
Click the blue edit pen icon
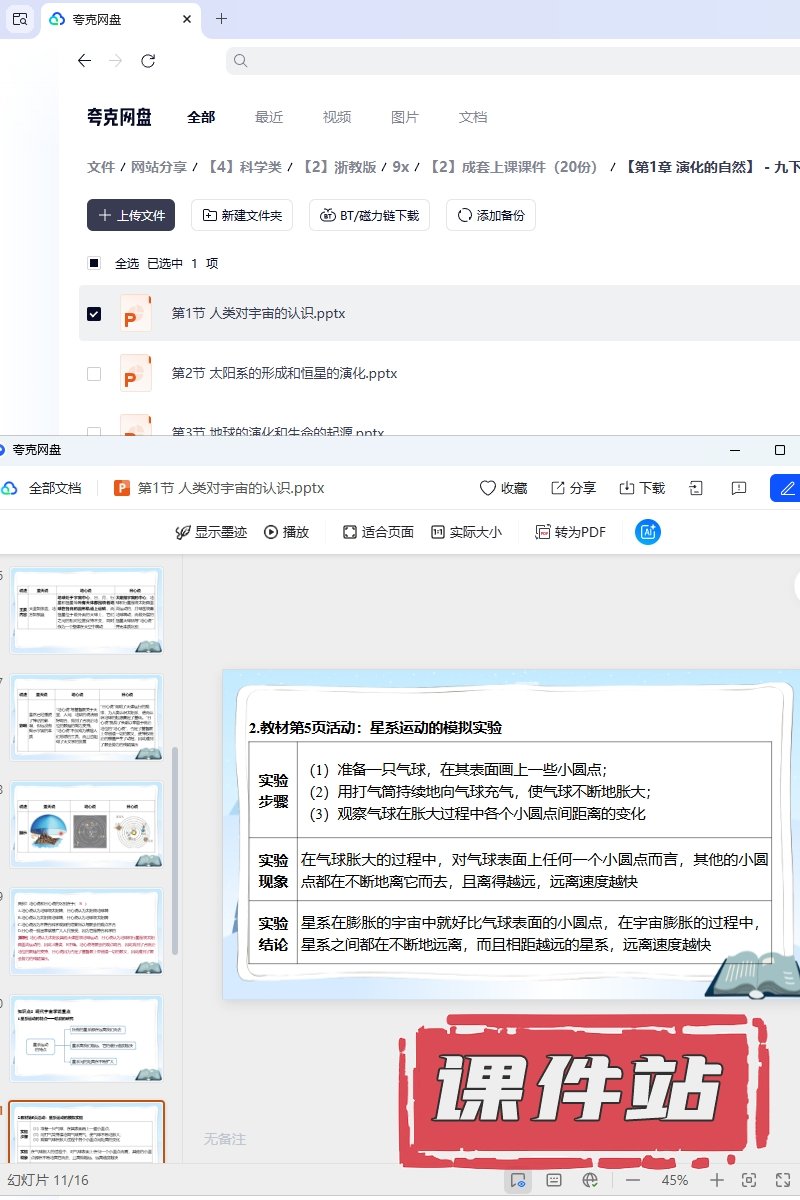pos(787,488)
